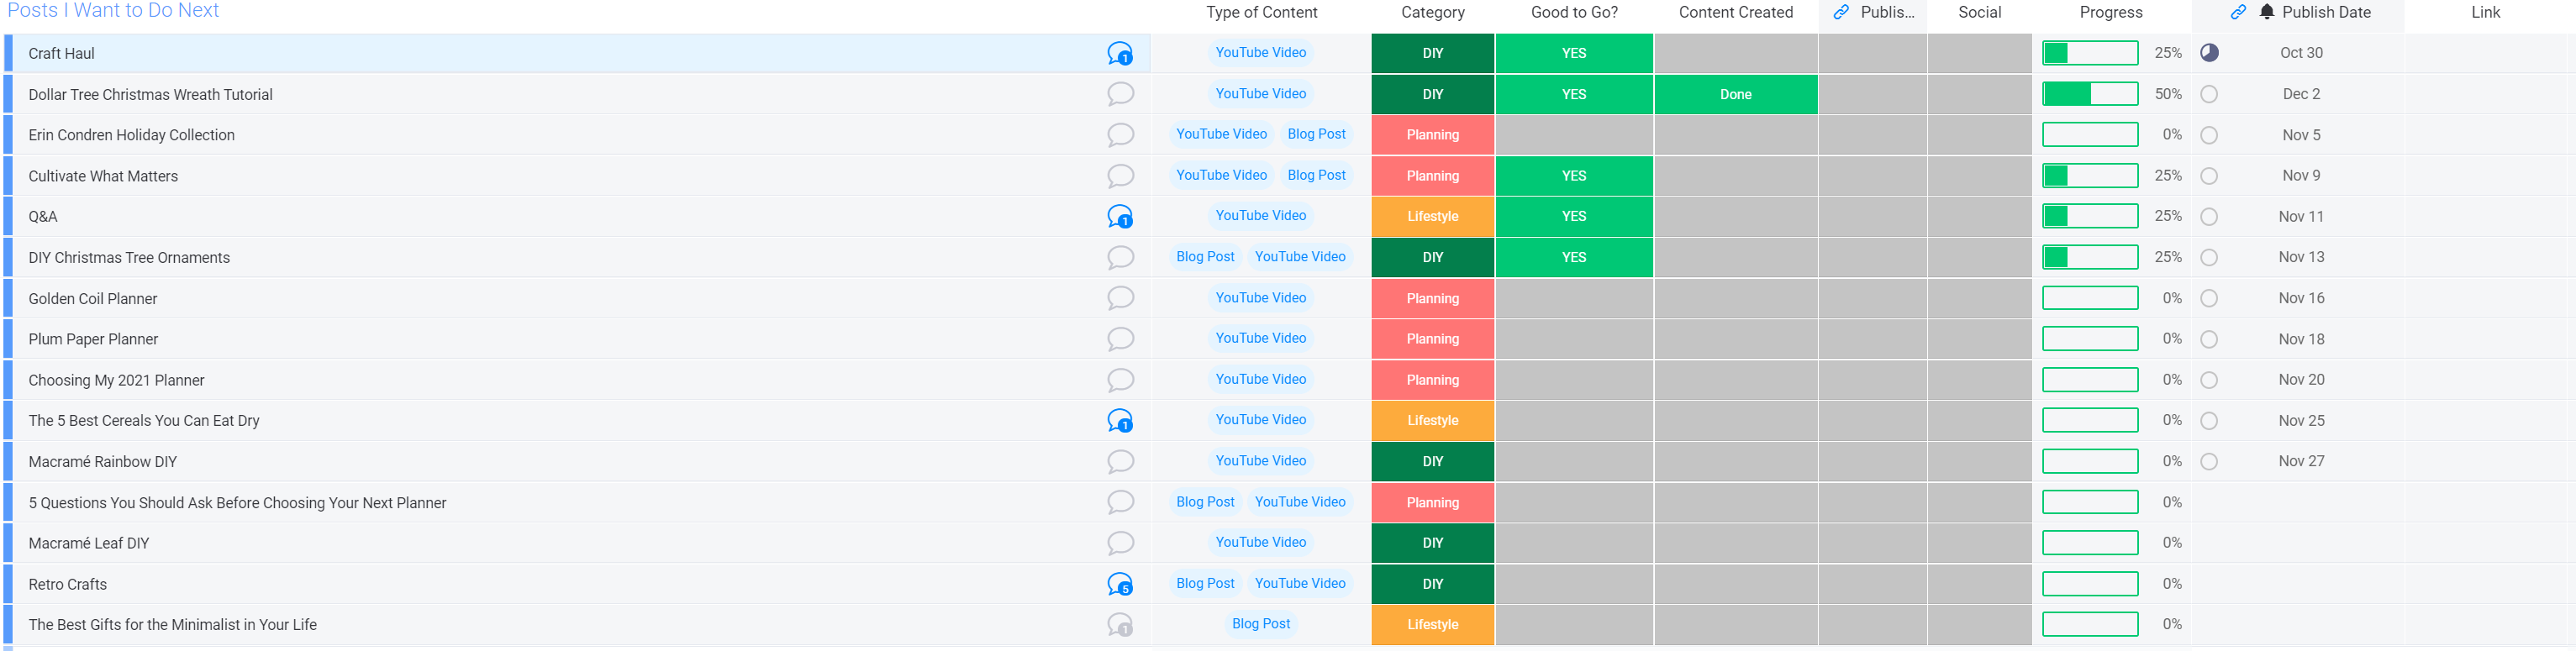Viewport: 2576px width, 651px height.
Task: Toggle the Dec 2 date status circle
Action: click(x=2209, y=94)
